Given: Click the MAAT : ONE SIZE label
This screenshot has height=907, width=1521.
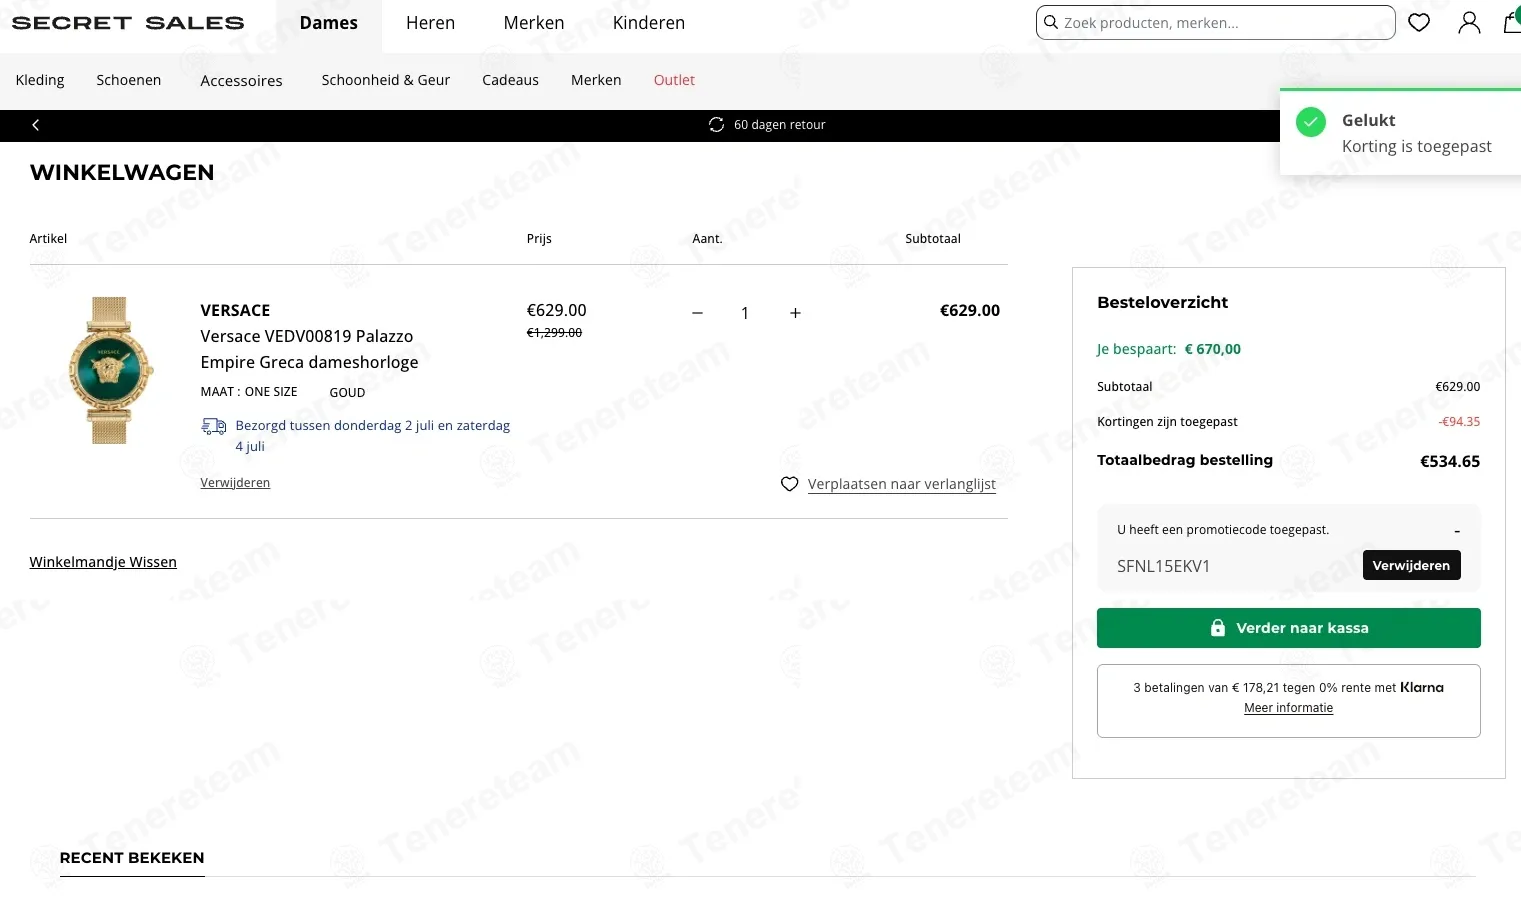Looking at the screenshot, I should pos(249,392).
